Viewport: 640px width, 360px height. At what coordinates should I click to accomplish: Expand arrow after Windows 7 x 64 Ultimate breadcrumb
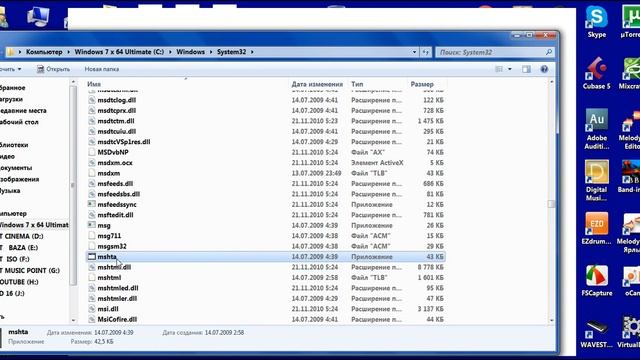(170, 52)
